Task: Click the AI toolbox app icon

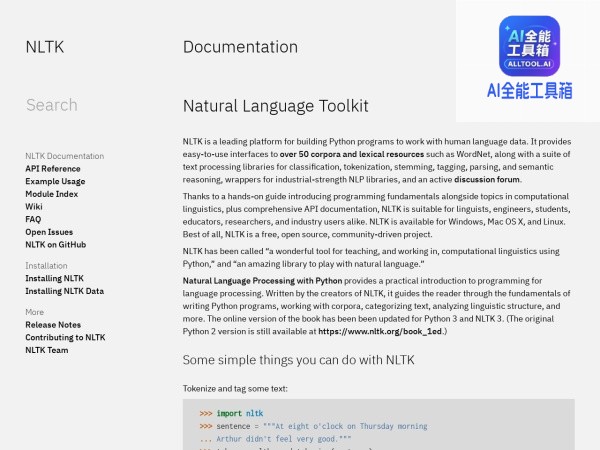Action: click(x=529, y=46)
